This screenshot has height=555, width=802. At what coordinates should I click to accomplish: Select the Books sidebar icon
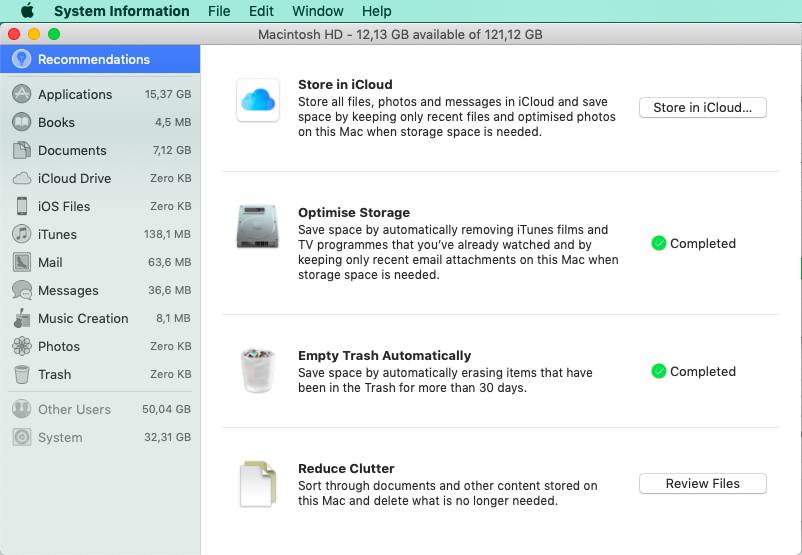click(x=21, y=122)
